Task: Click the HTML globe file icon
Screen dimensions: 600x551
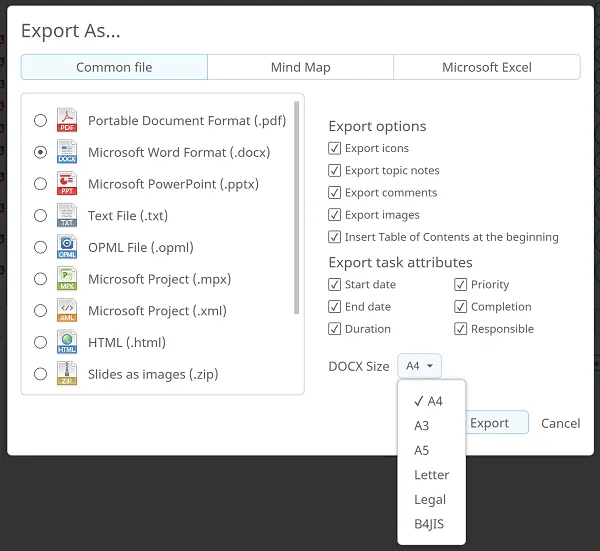Action: 67,342
